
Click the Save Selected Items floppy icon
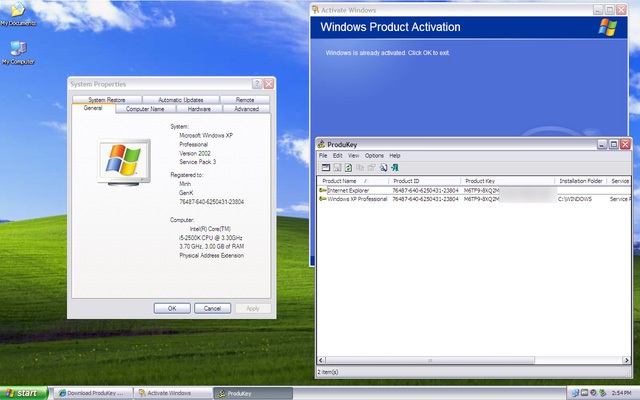337,167
